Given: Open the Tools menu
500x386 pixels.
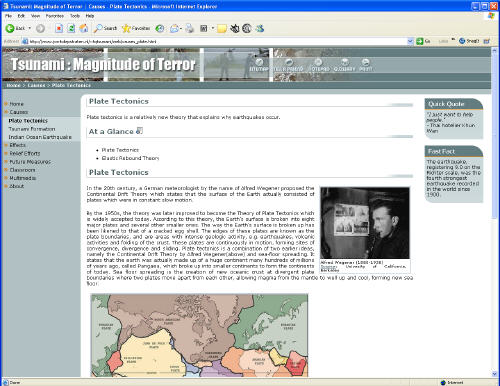Looking at the screenshot, I should 75,16.
